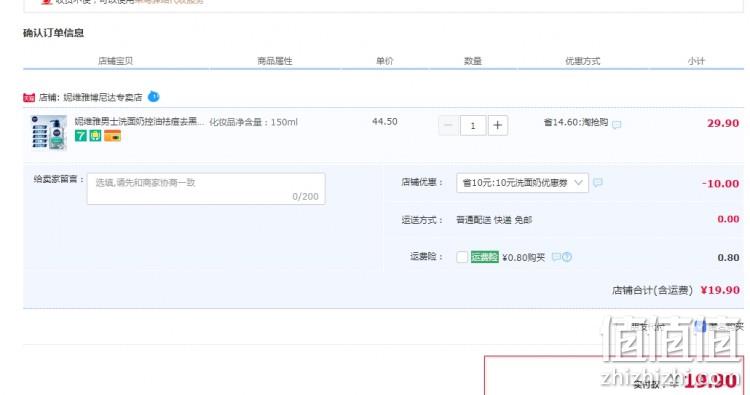750x395 pixels.
Task: Click the ¥0.80购买 insurance label
Action: pyautogui.click(x=523, y=257)
